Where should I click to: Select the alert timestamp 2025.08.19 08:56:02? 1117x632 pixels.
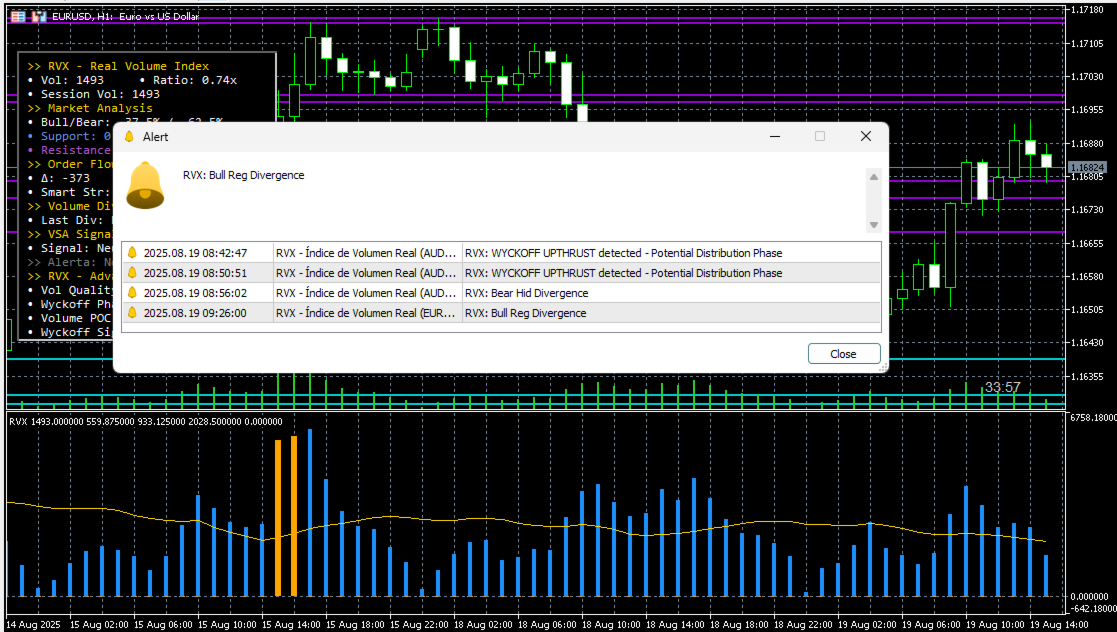[x=195, y=293]
